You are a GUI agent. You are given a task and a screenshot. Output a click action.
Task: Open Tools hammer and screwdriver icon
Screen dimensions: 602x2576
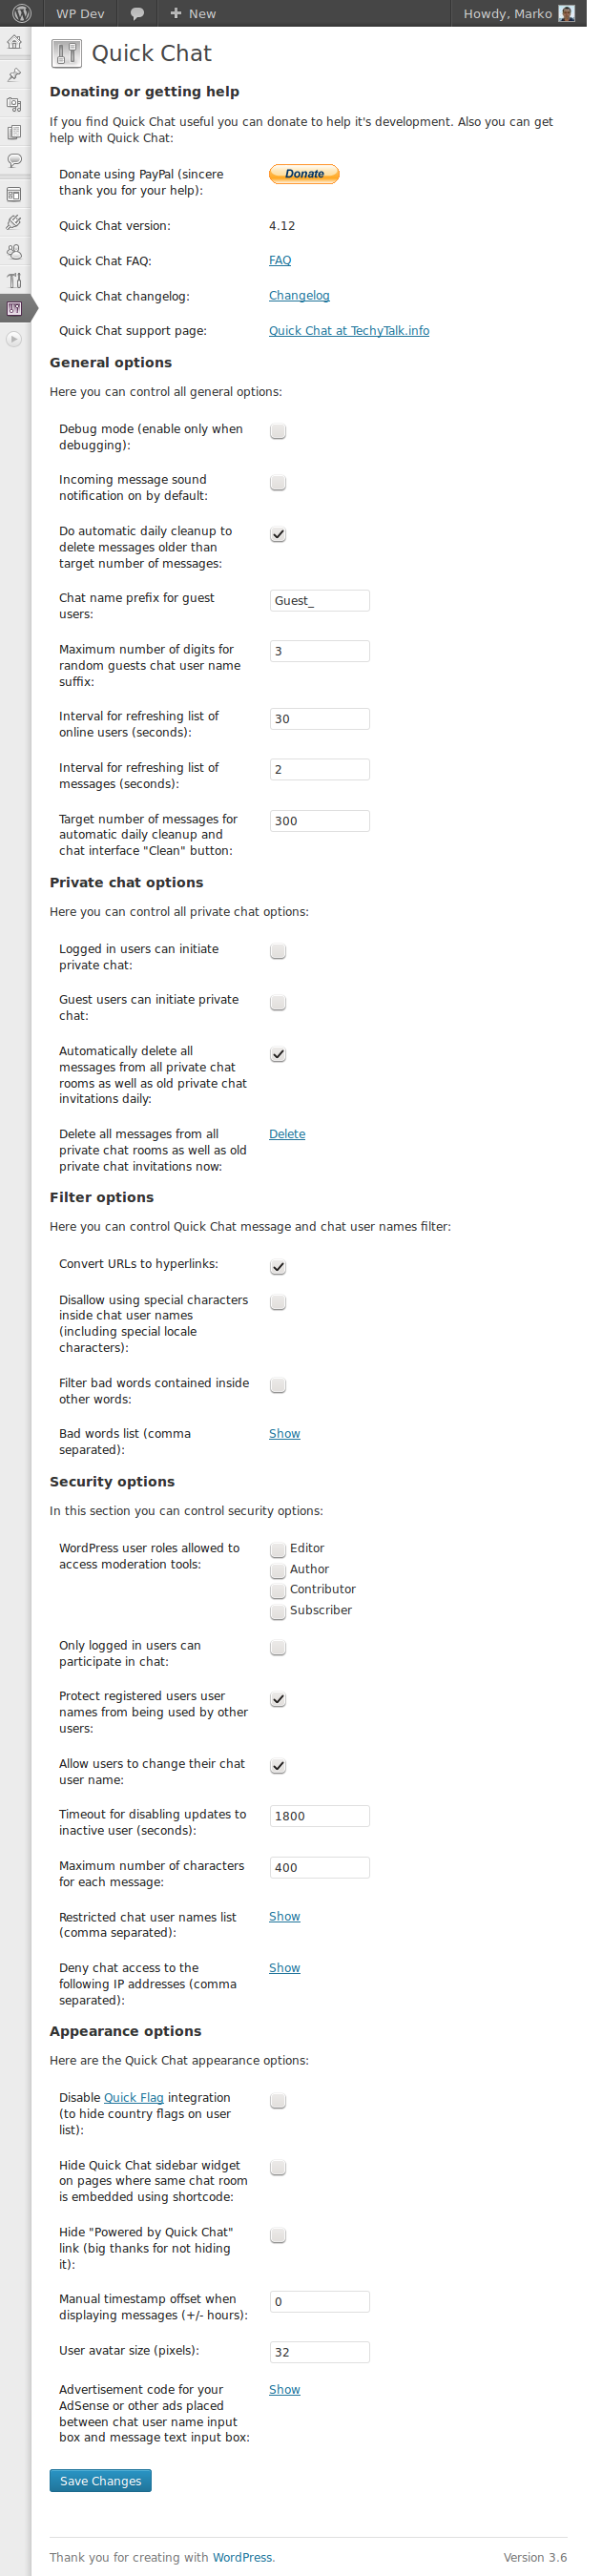(14, 281)
